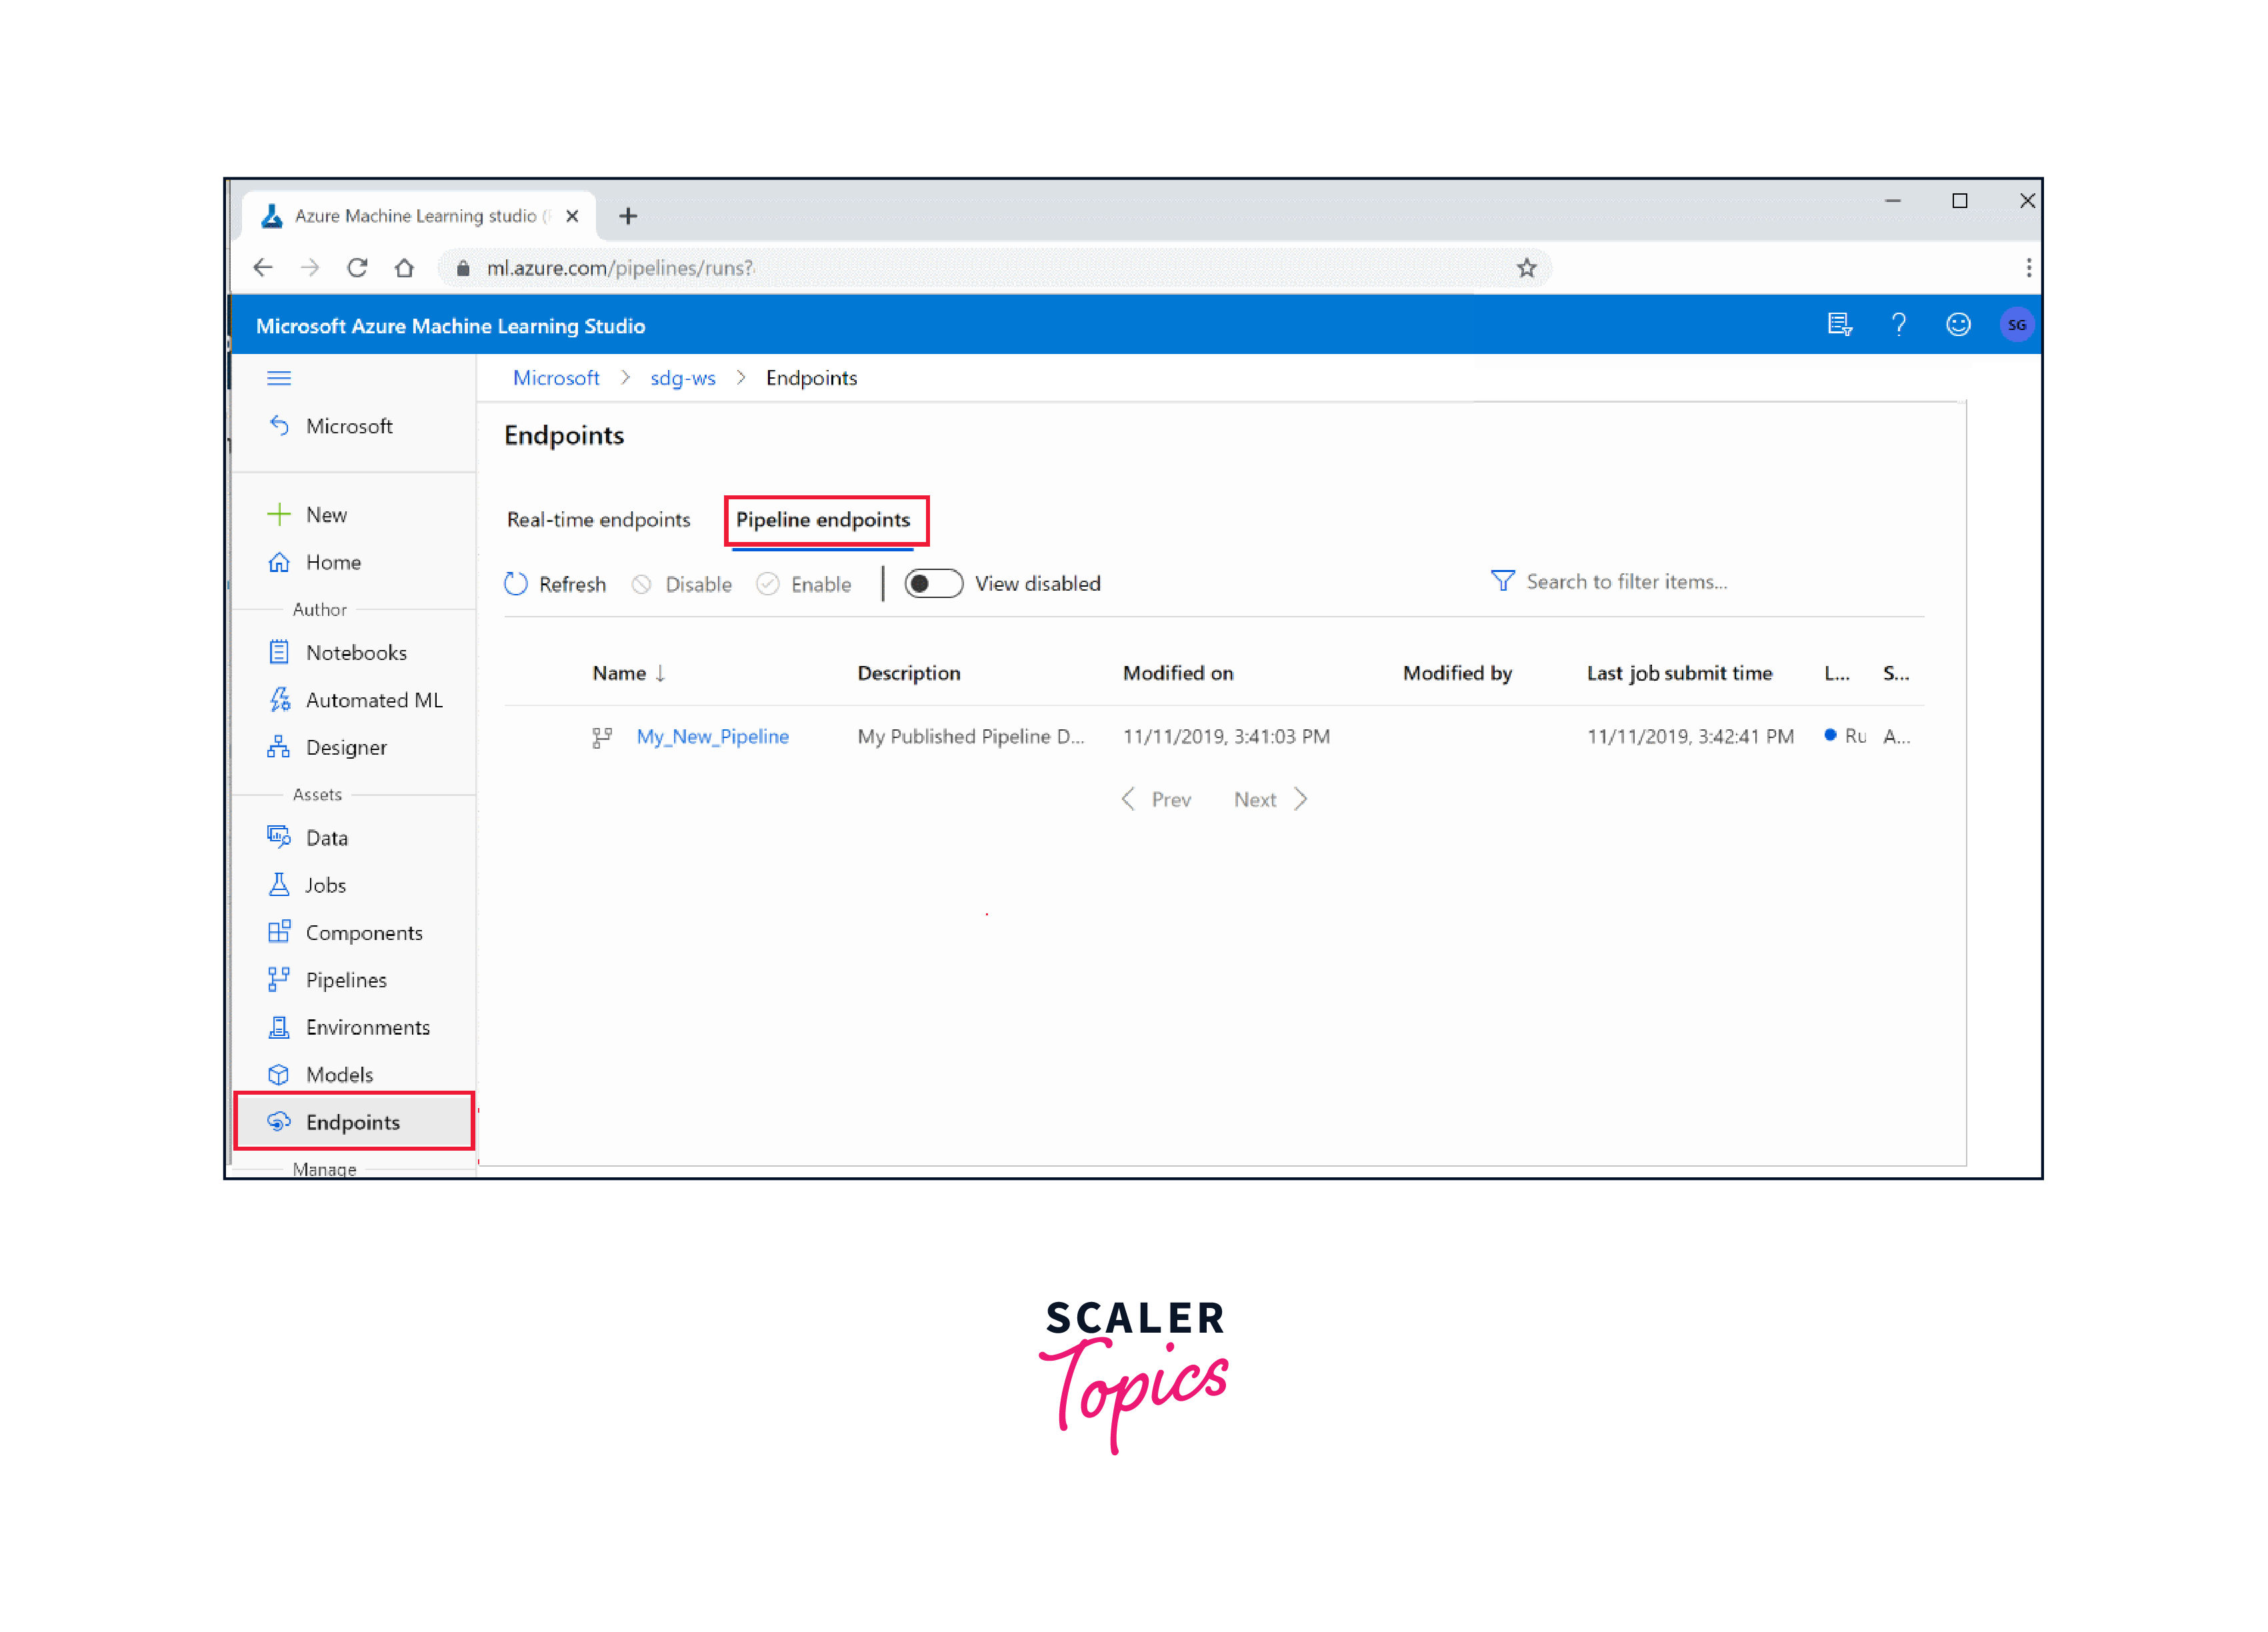Screen dimensions: 2268x1632
Task: Collapse the hamburger navigation menu
Action: [279, 378]
